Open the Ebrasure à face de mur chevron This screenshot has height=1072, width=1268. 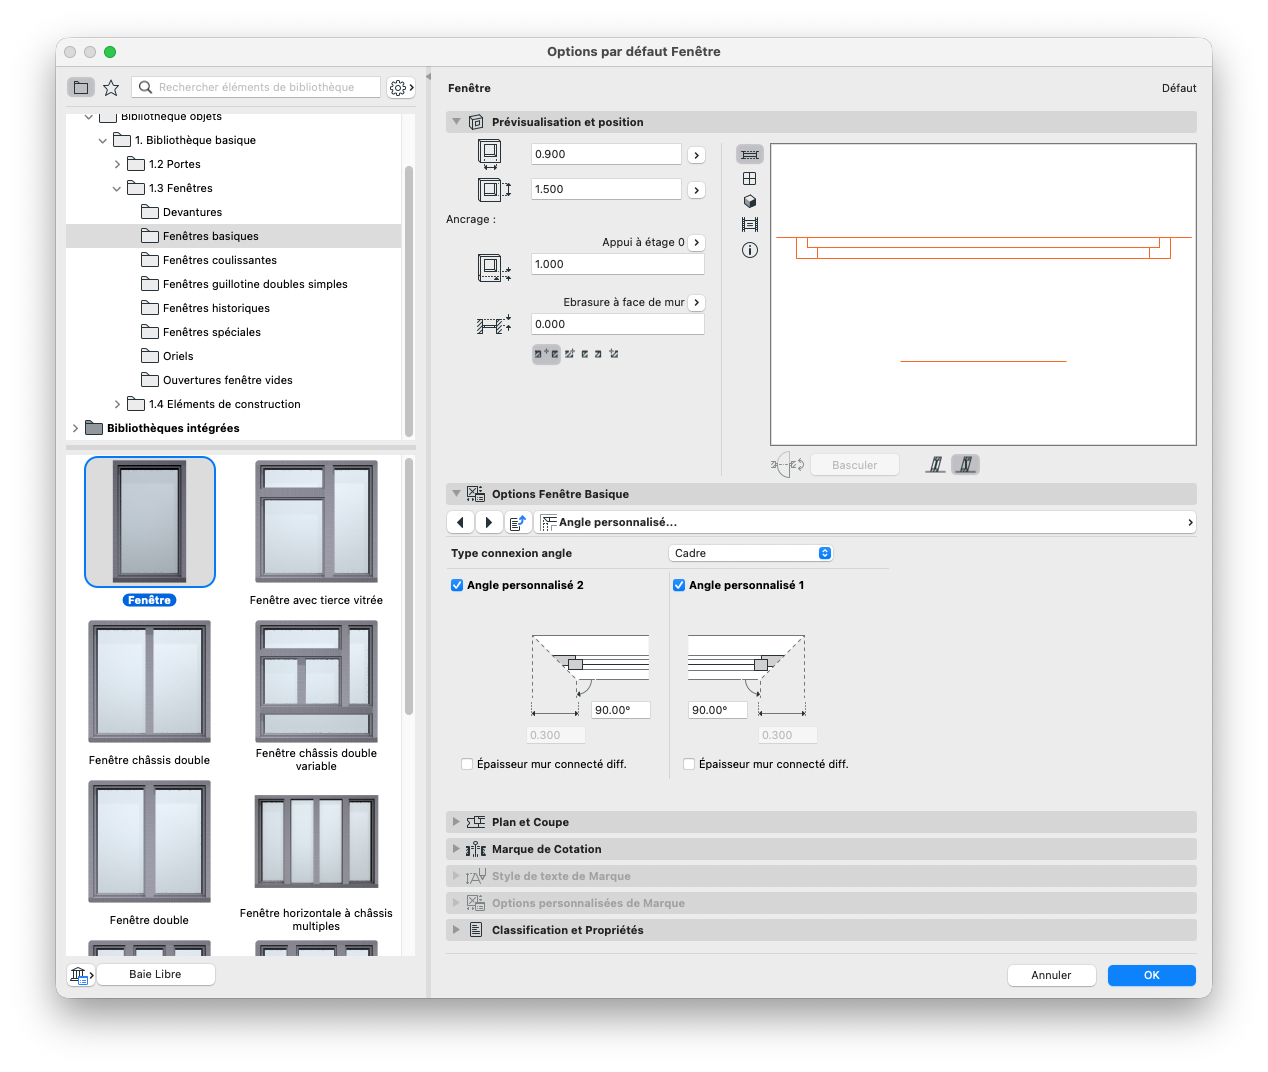pos(697,302)
